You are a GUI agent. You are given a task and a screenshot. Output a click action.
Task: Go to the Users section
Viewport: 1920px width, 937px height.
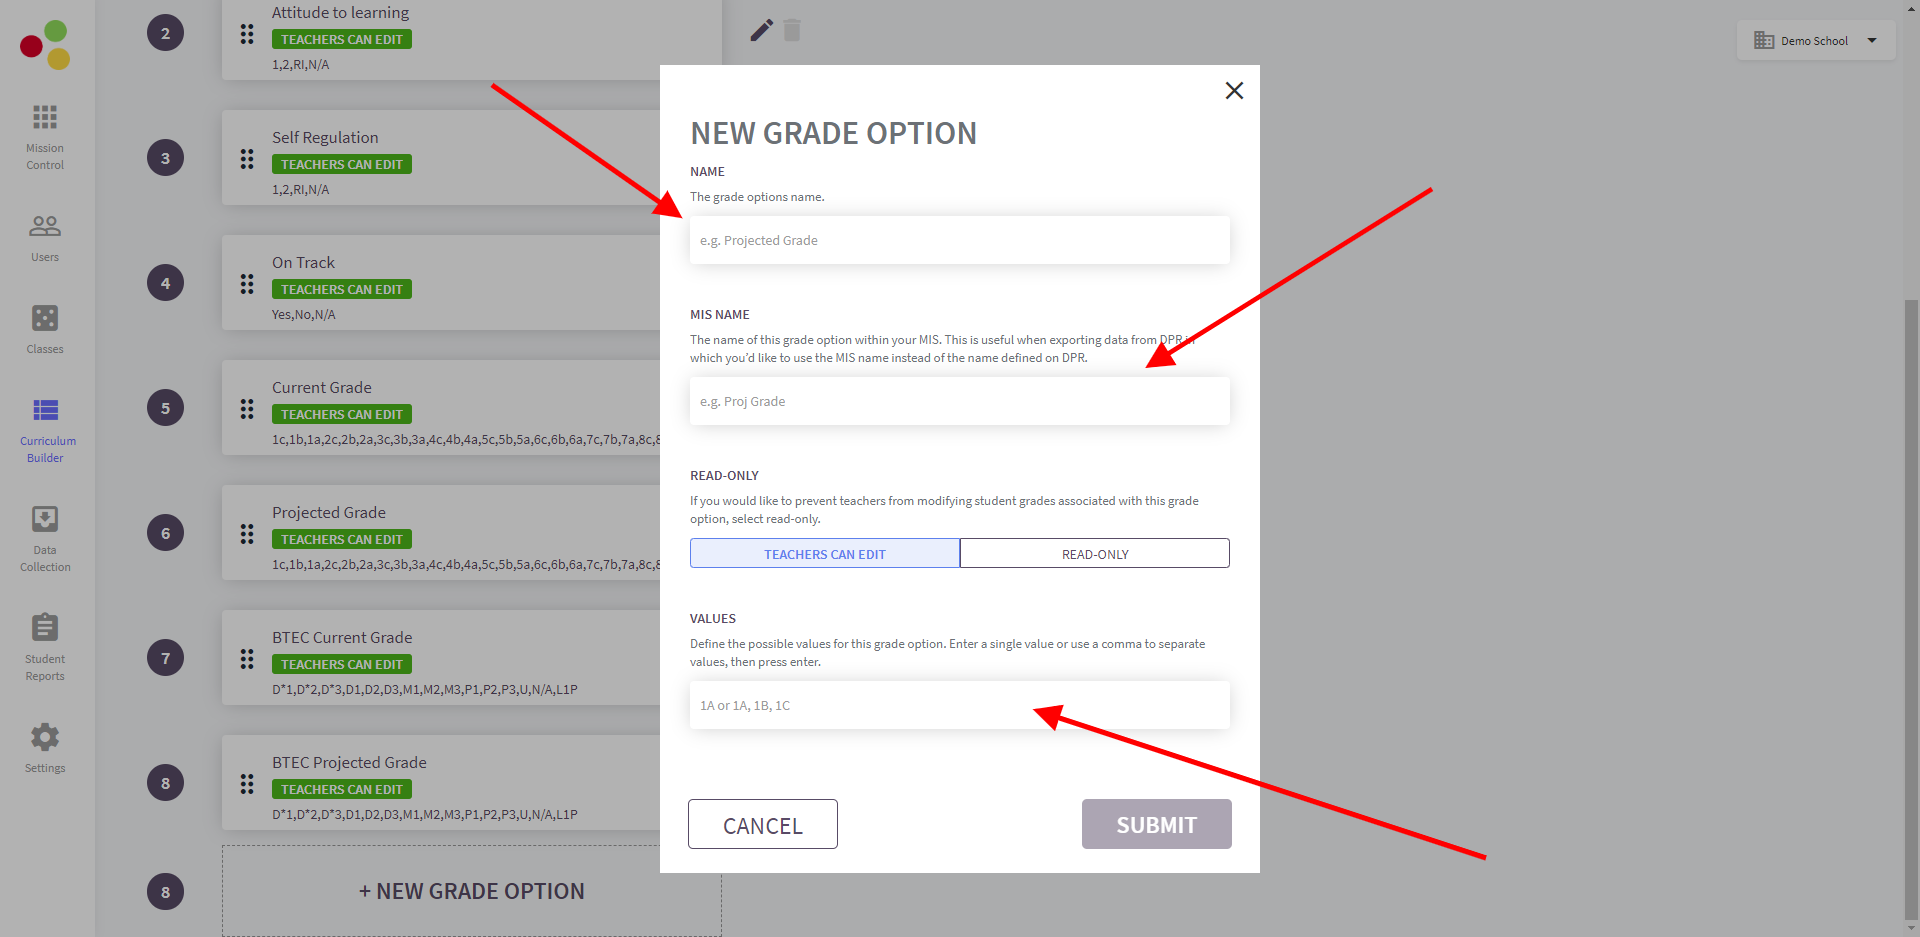(x=45, y=238)
